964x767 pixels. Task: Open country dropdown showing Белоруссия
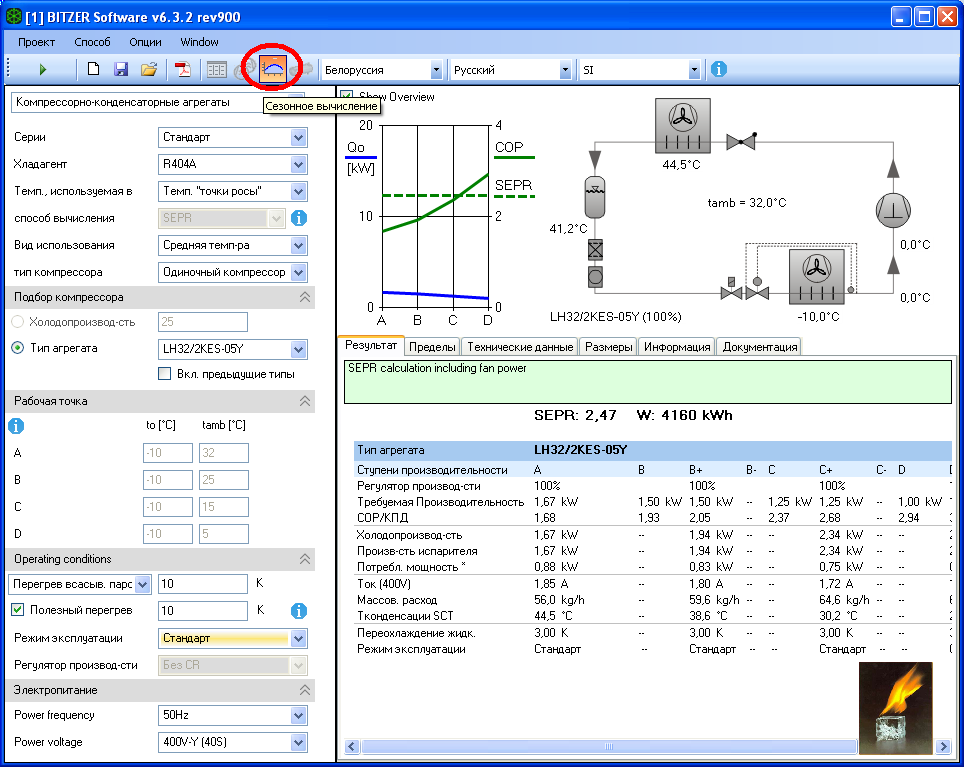pos(381,70)
